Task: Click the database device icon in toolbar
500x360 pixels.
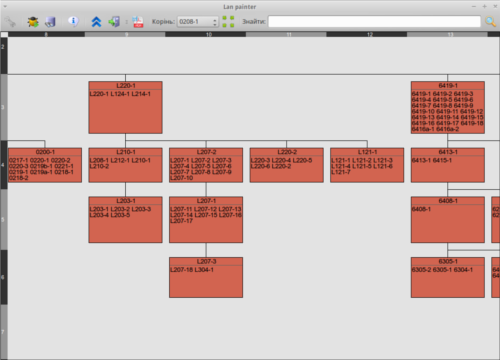Action: point(50,22)
